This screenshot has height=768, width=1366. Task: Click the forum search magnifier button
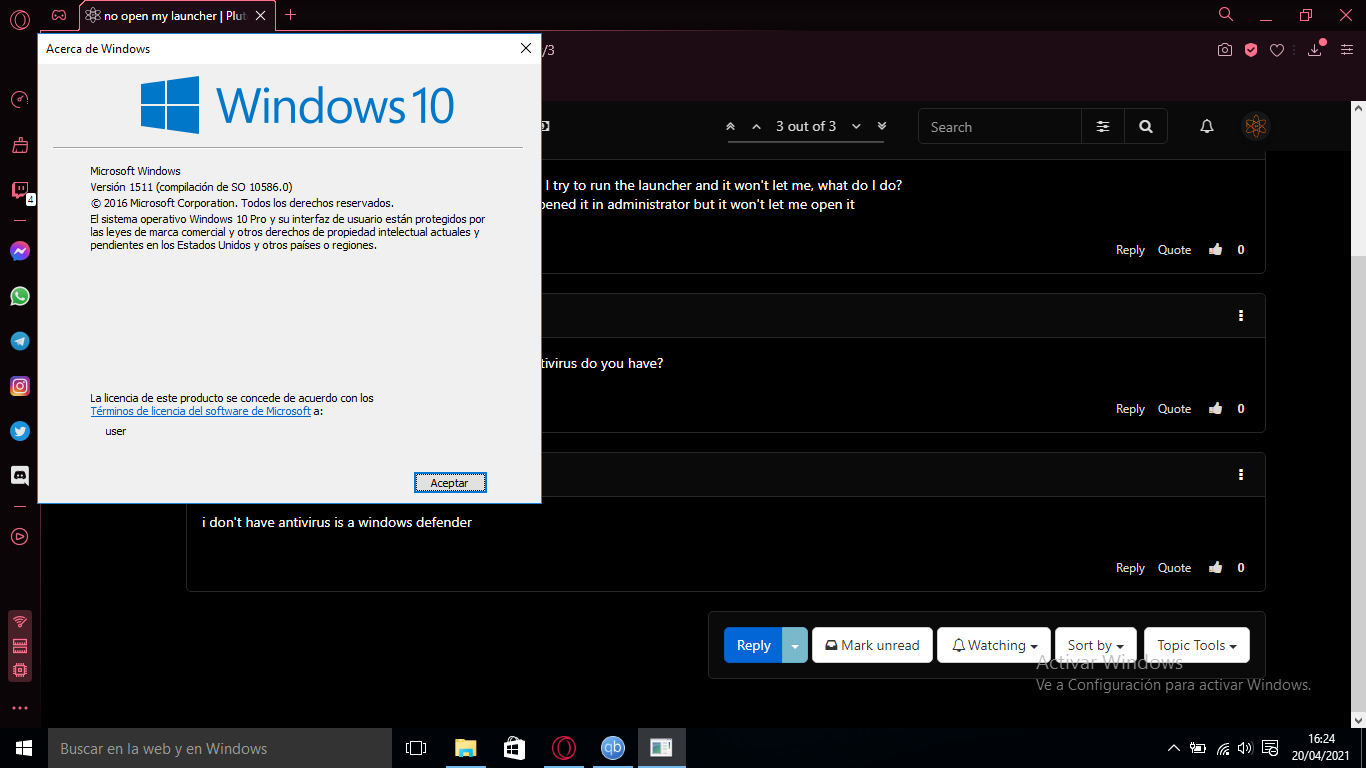pyautogui.click(x=1146, y=127)
